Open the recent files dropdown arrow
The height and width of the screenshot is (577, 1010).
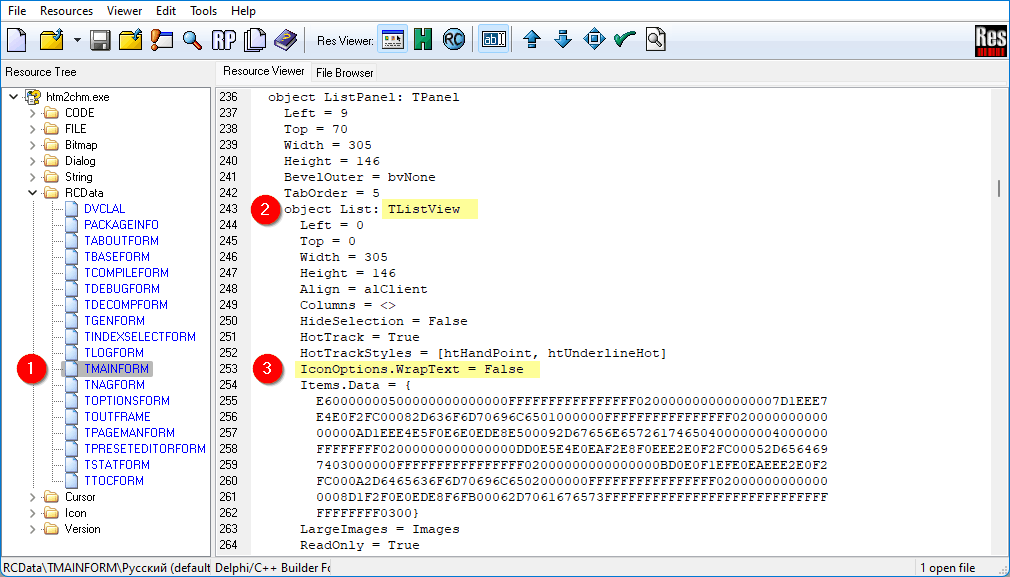tap(77, 40)
